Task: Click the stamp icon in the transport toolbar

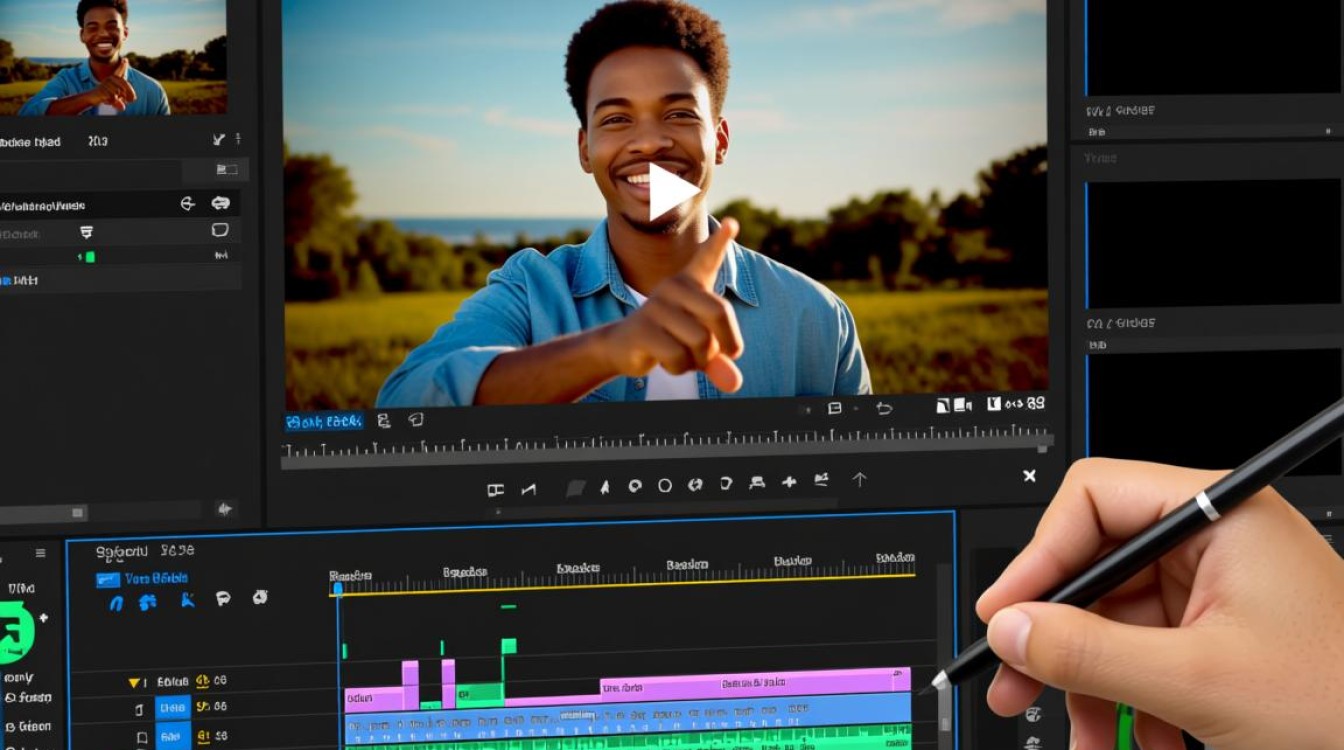Action: coord(757,483)
